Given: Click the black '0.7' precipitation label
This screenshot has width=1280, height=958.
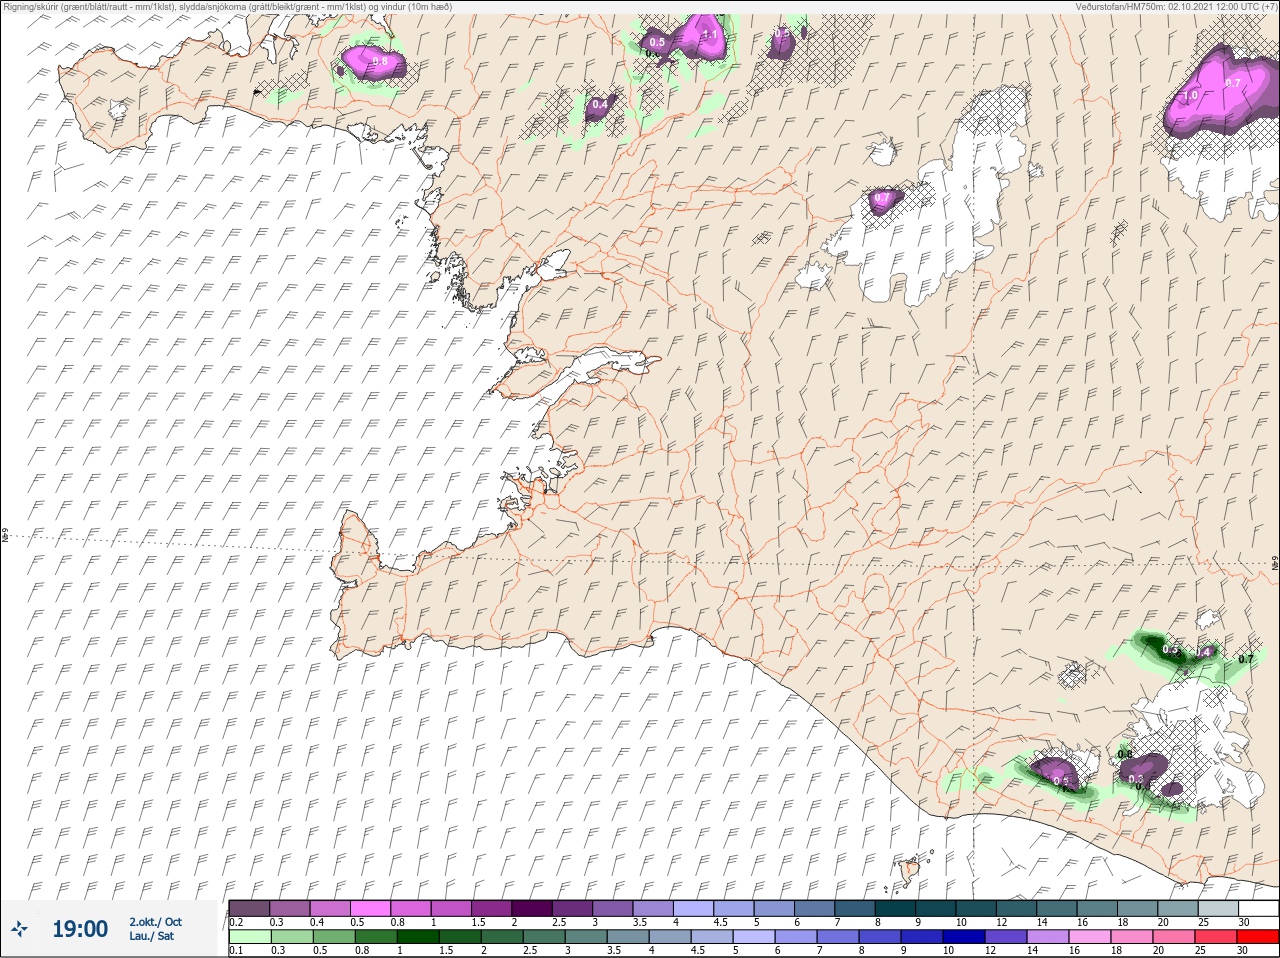Looking at the screenshot, I should coord(1246,659).
